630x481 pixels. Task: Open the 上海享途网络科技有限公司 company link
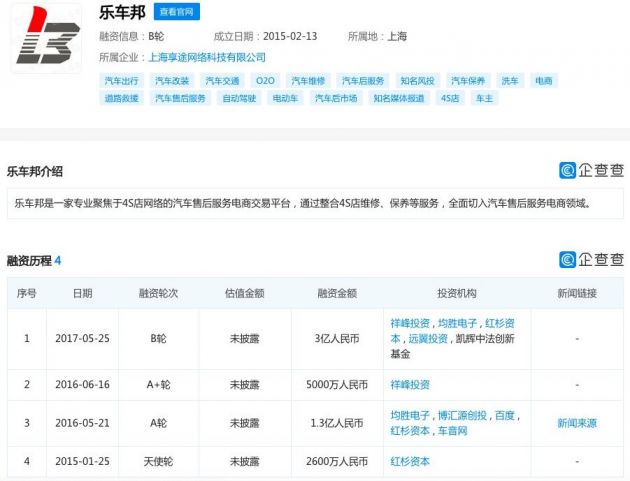[x=207, y=57]
